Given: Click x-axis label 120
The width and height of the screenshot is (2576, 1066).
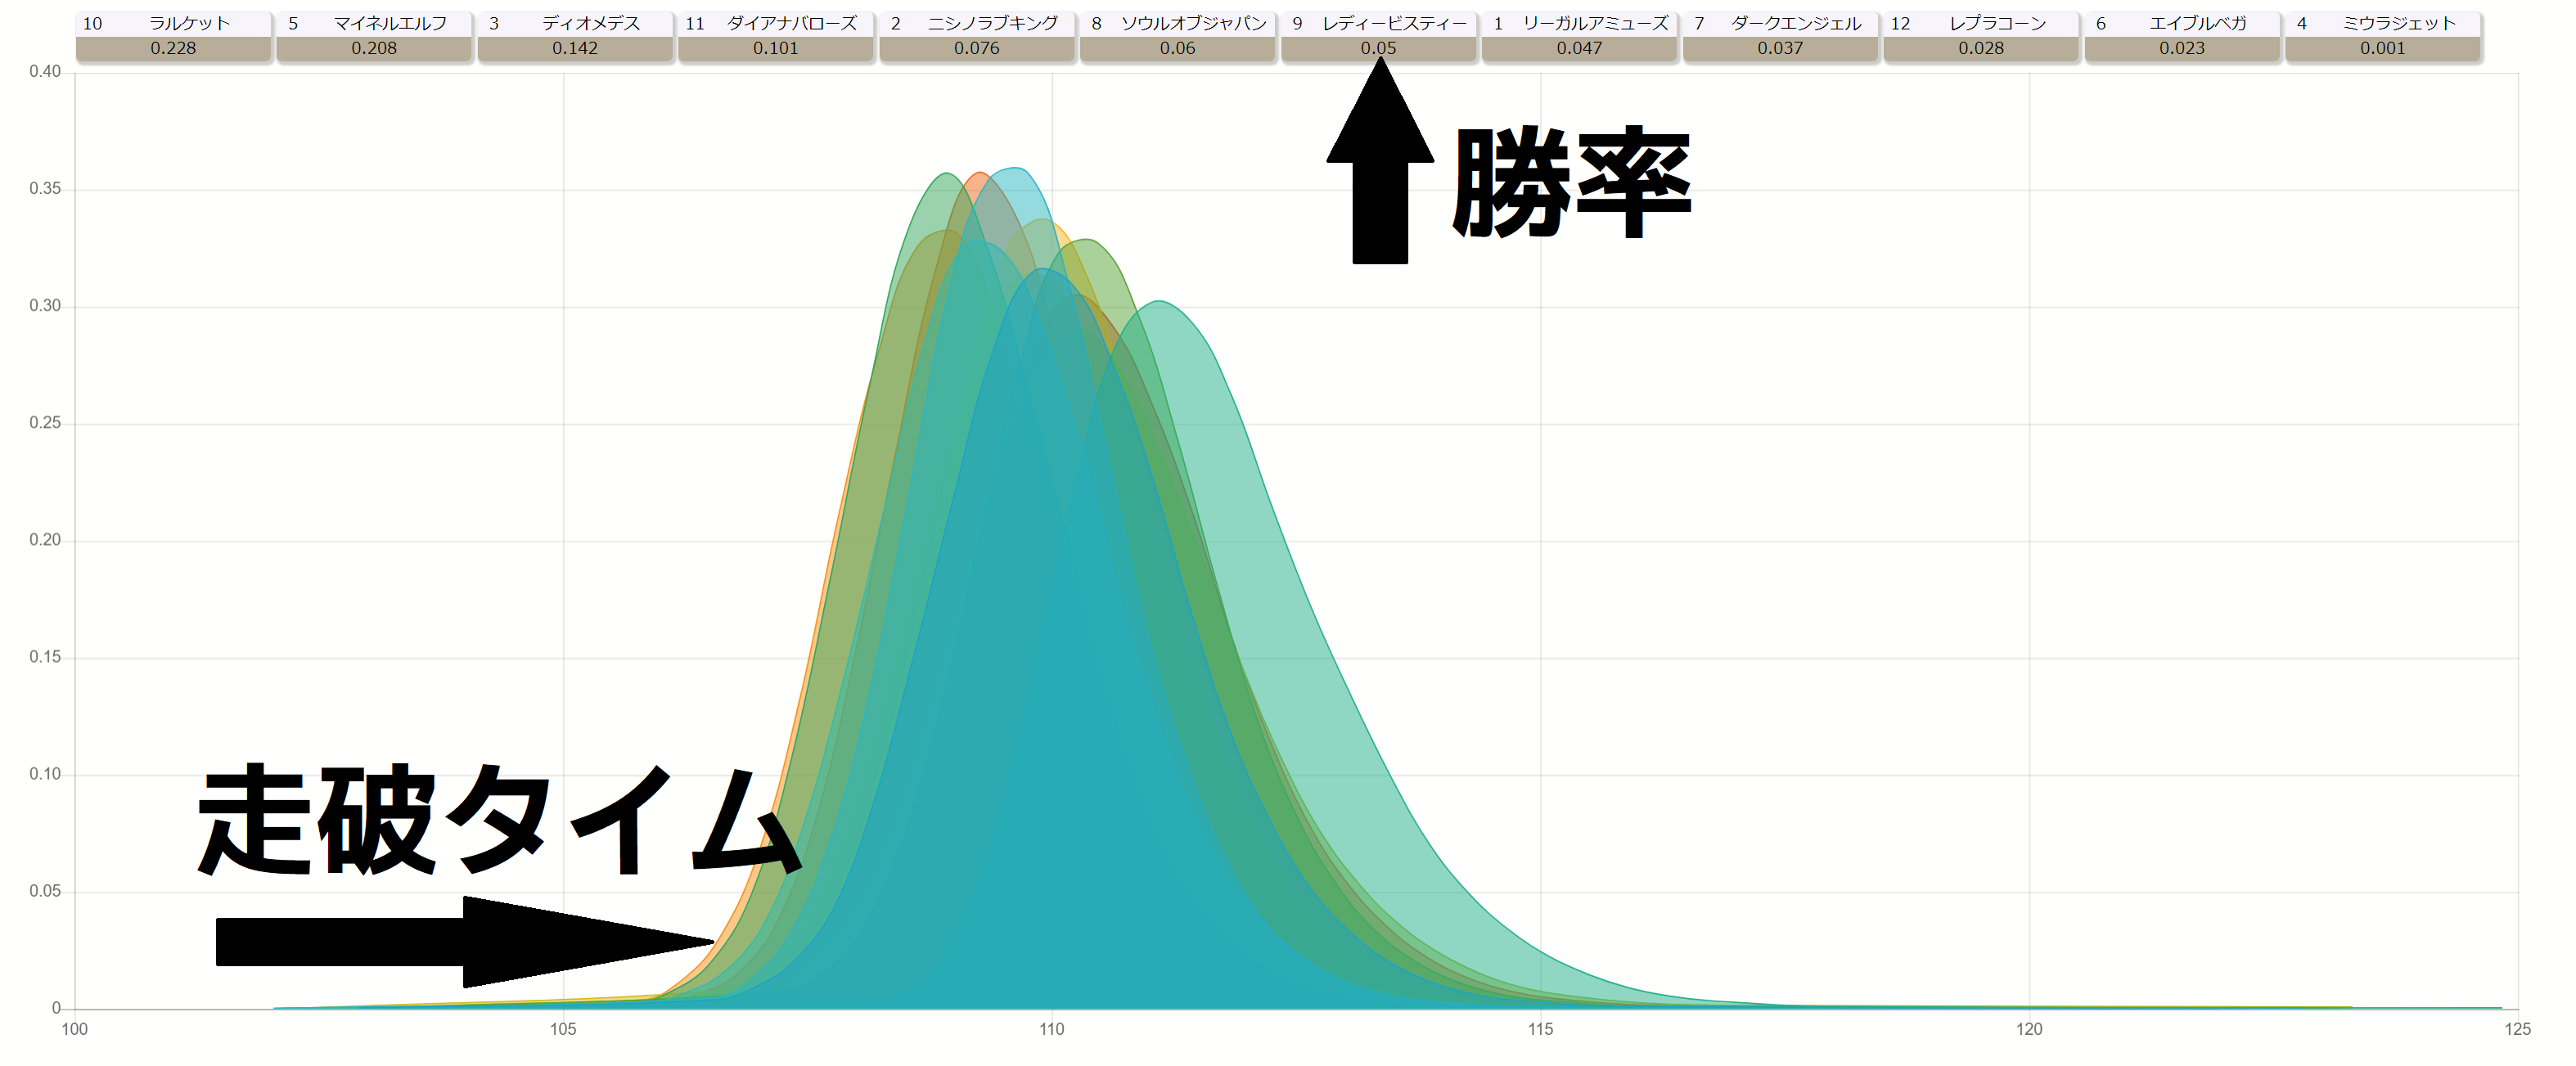Looking at the screenshot, I should [x=2029, y=1029].
